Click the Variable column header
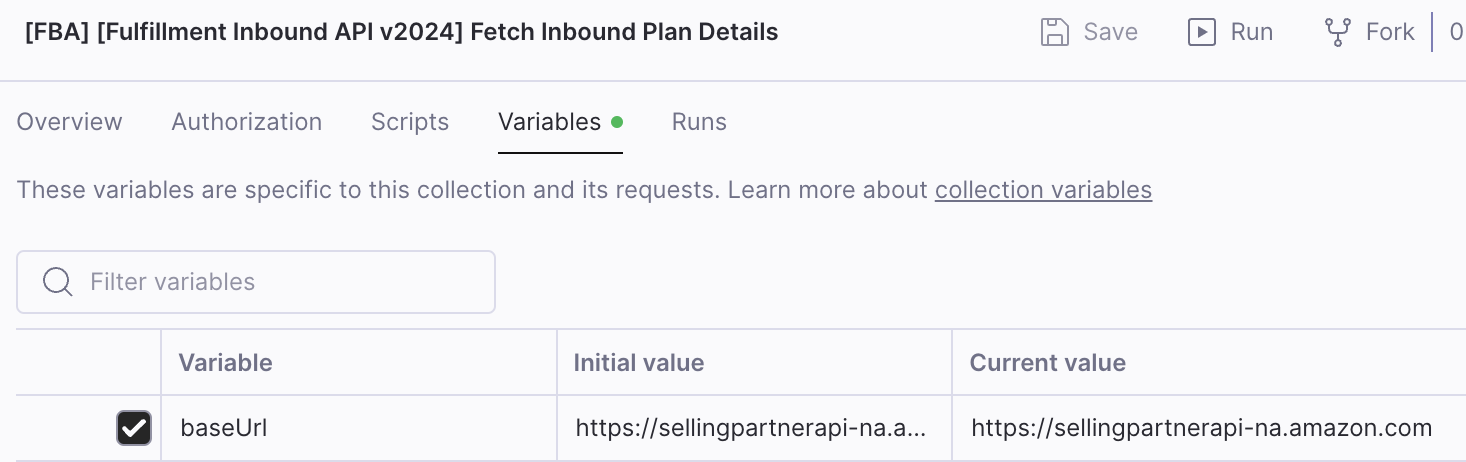This screenshot has height=462, width=1466. coord(226,363)
